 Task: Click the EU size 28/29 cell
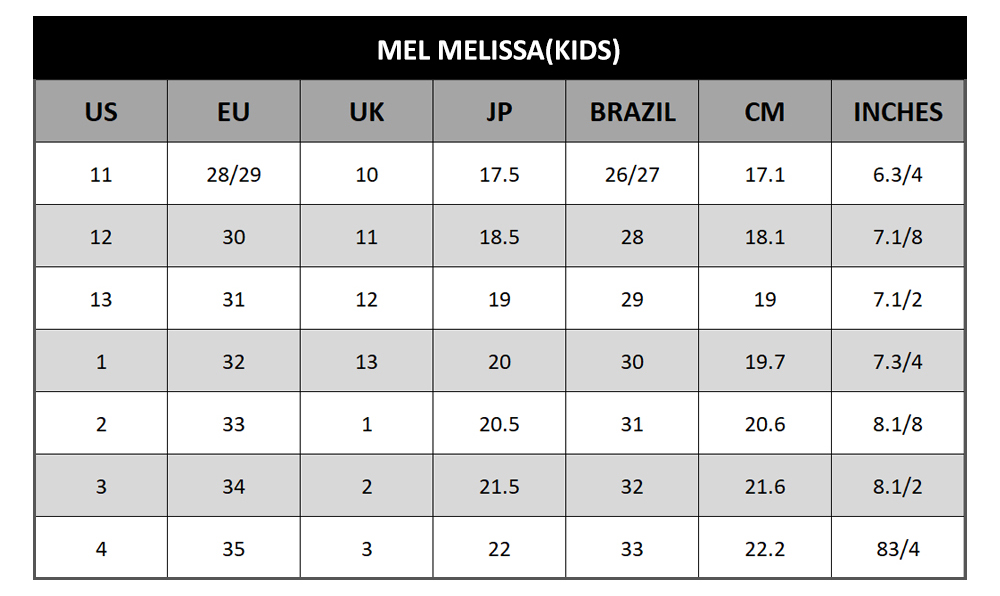coord(233,175)
